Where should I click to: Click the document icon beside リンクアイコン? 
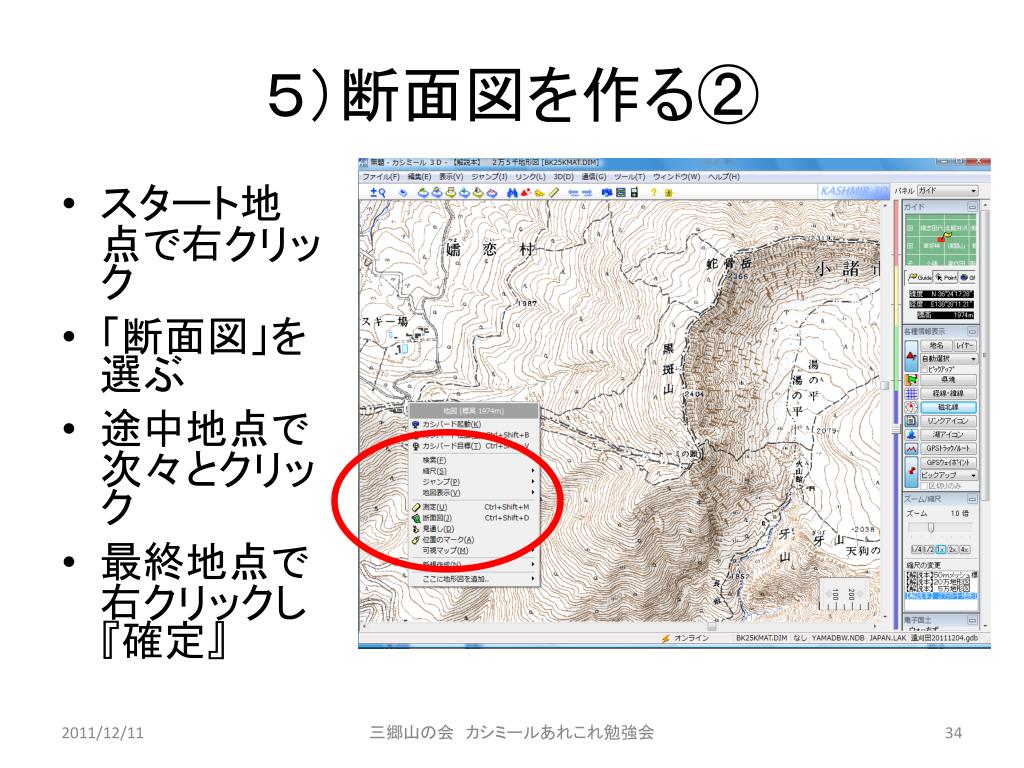pos(912,421)
